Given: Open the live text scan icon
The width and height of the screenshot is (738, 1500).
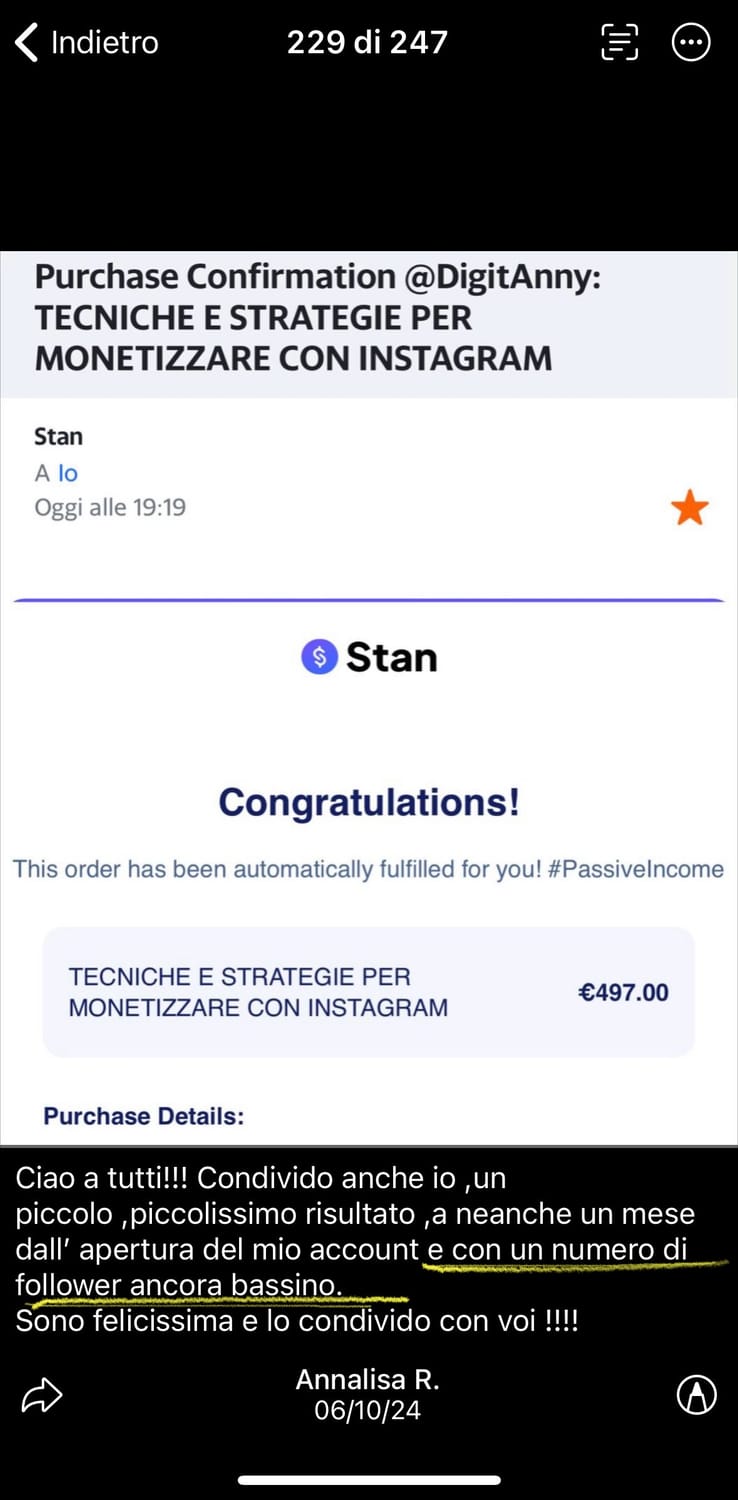Looking at the screenshot, I should click(619, 42).
